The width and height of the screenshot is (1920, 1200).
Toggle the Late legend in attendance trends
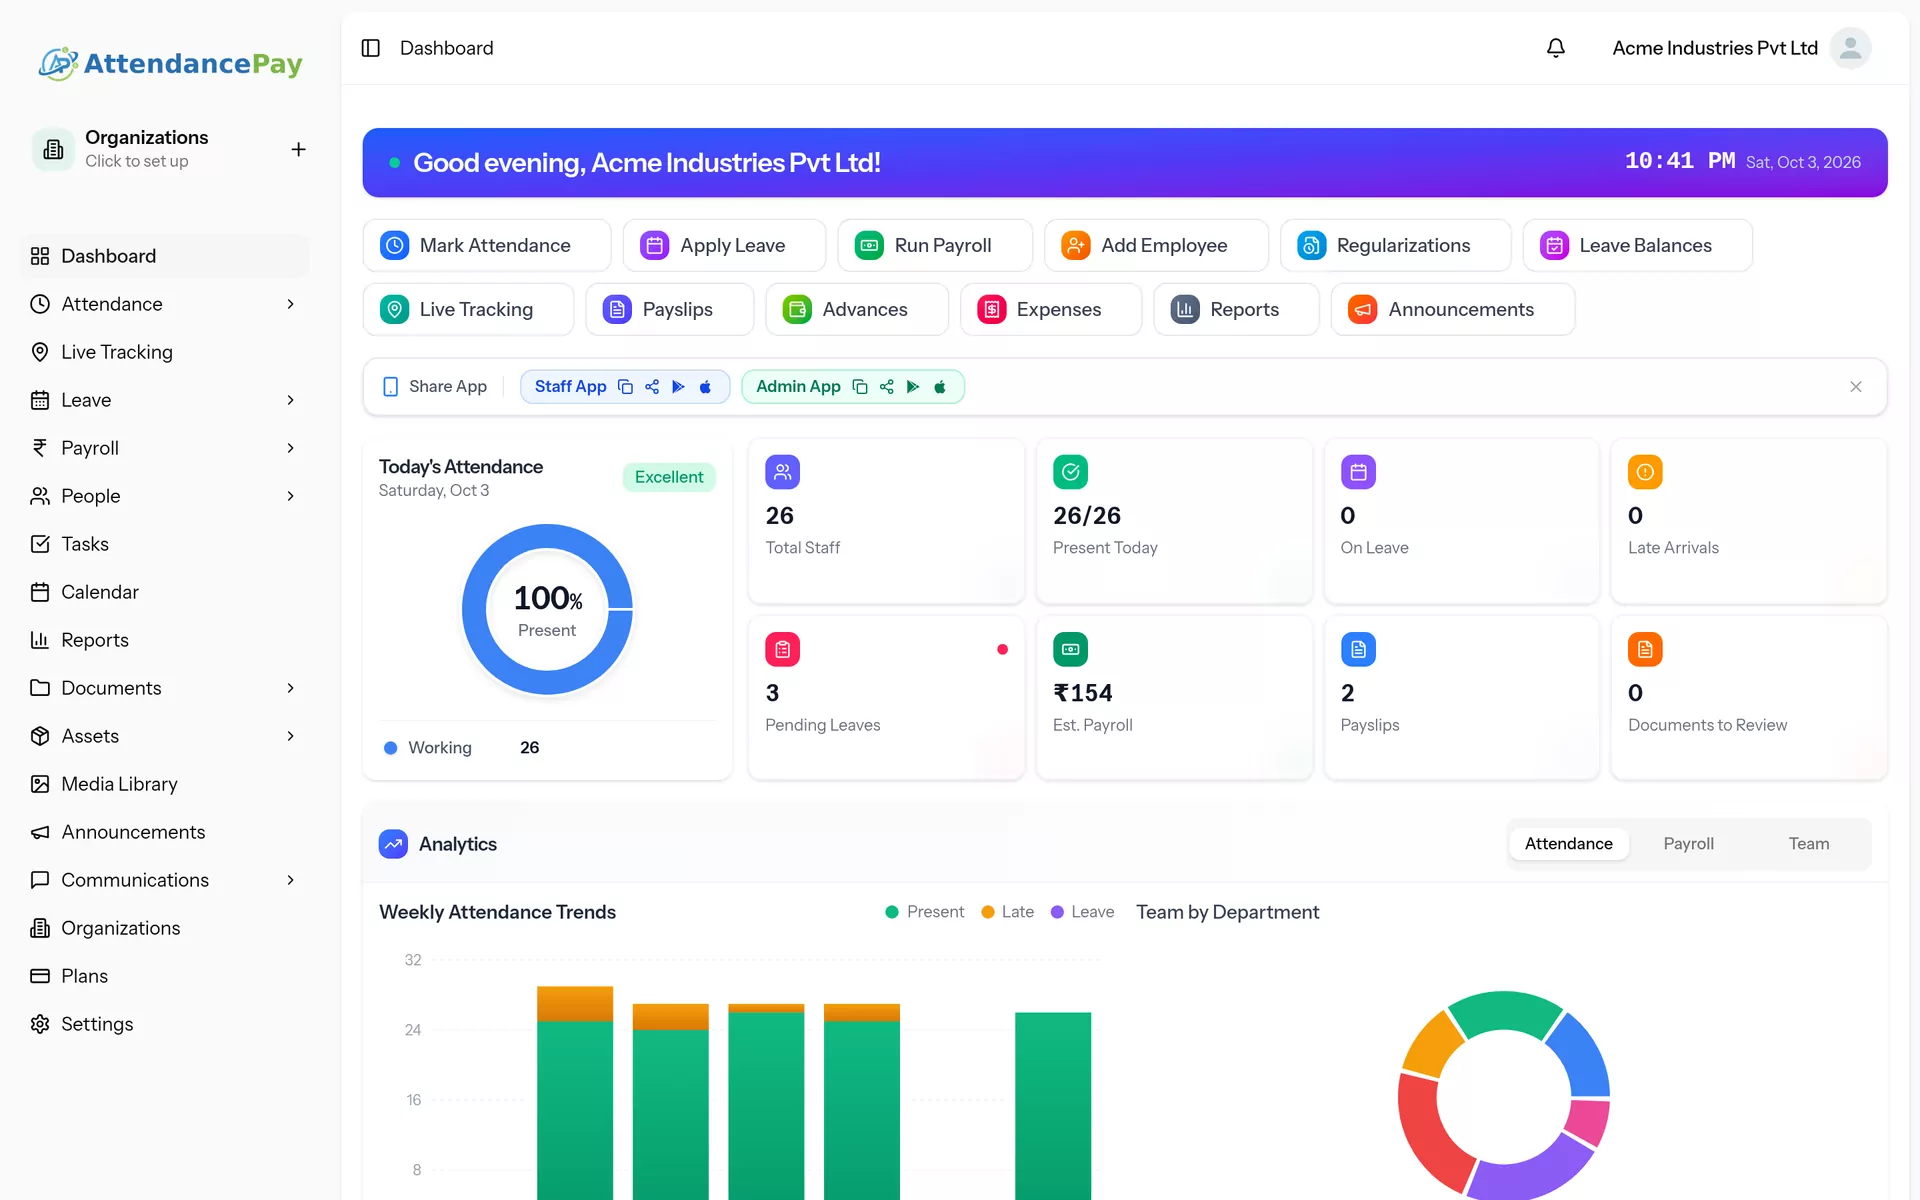[1007, 912]
